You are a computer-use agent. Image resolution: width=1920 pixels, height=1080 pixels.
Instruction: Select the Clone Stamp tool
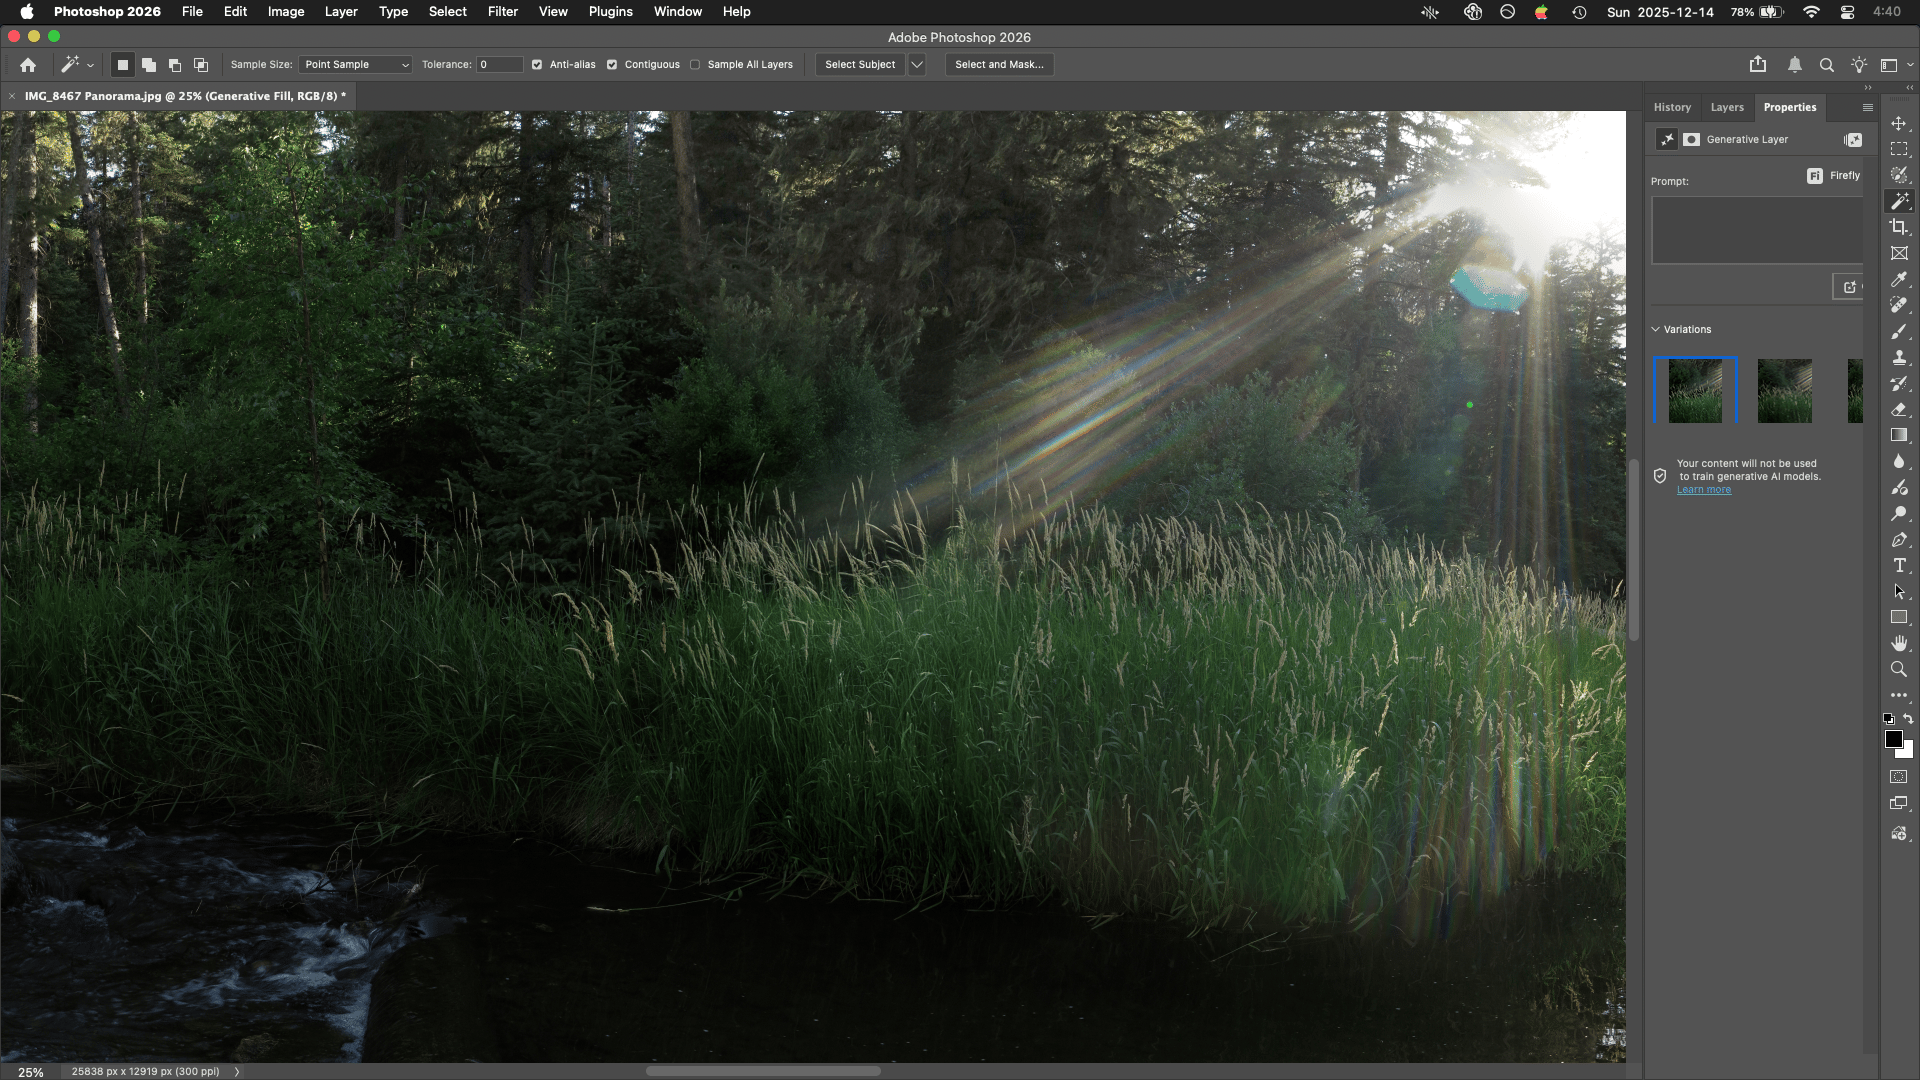pos(1898,357)
